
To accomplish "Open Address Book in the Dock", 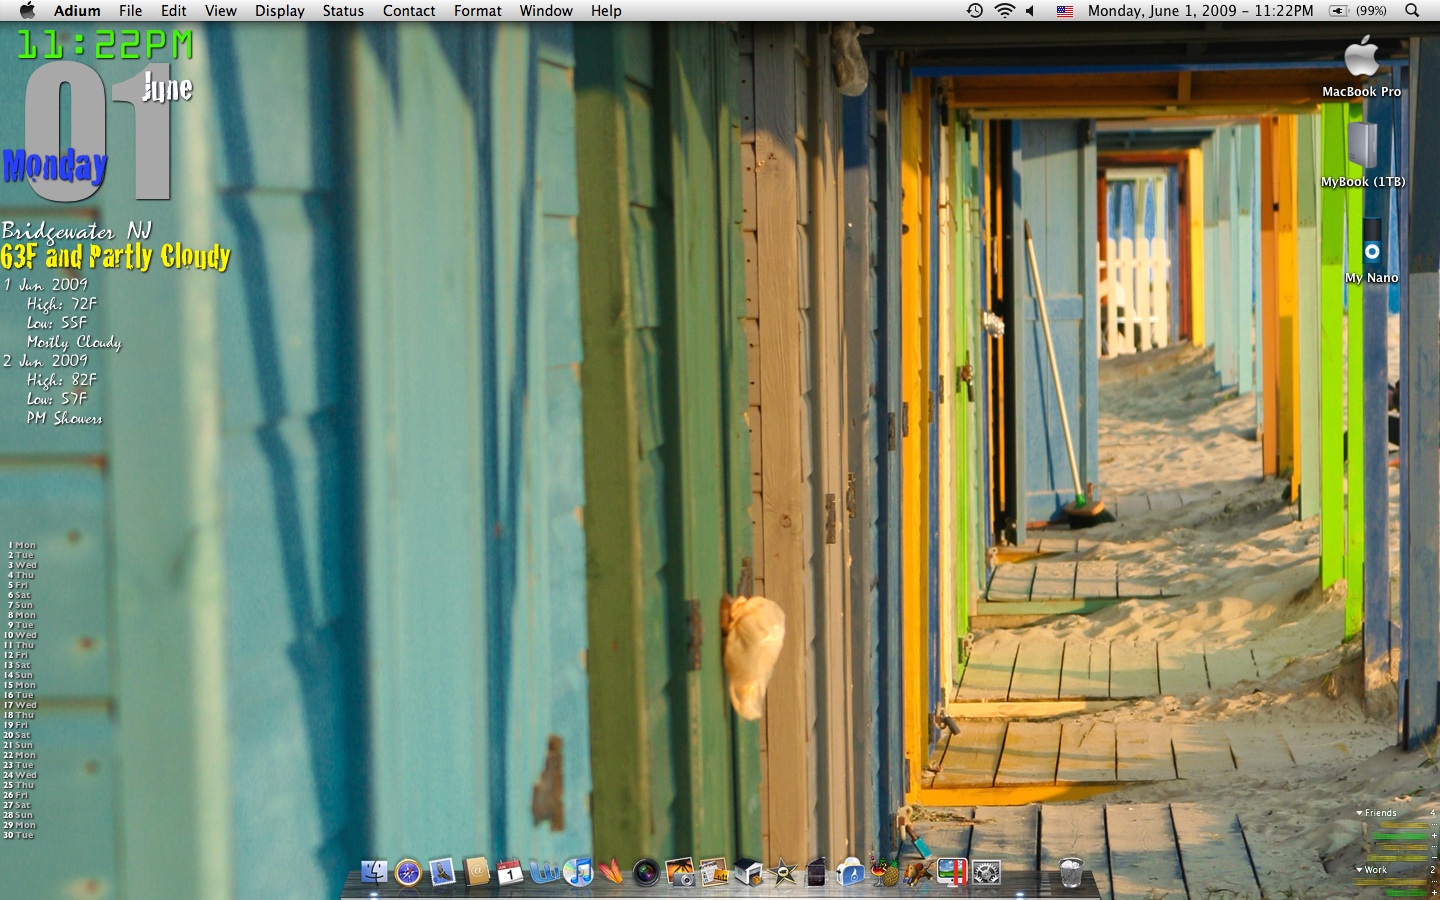I will 476,872.
